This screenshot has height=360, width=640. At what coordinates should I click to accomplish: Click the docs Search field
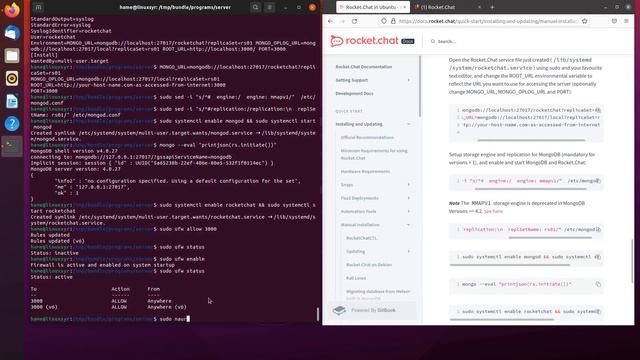coord(447,41)
